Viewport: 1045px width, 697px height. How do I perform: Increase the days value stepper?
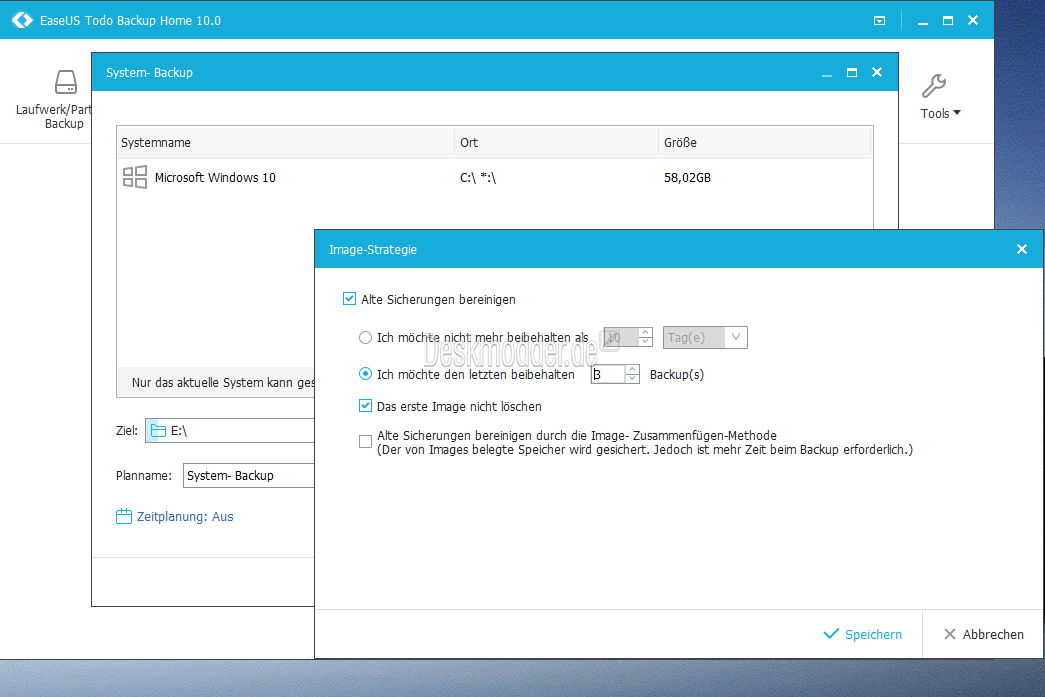coord(645,333)
